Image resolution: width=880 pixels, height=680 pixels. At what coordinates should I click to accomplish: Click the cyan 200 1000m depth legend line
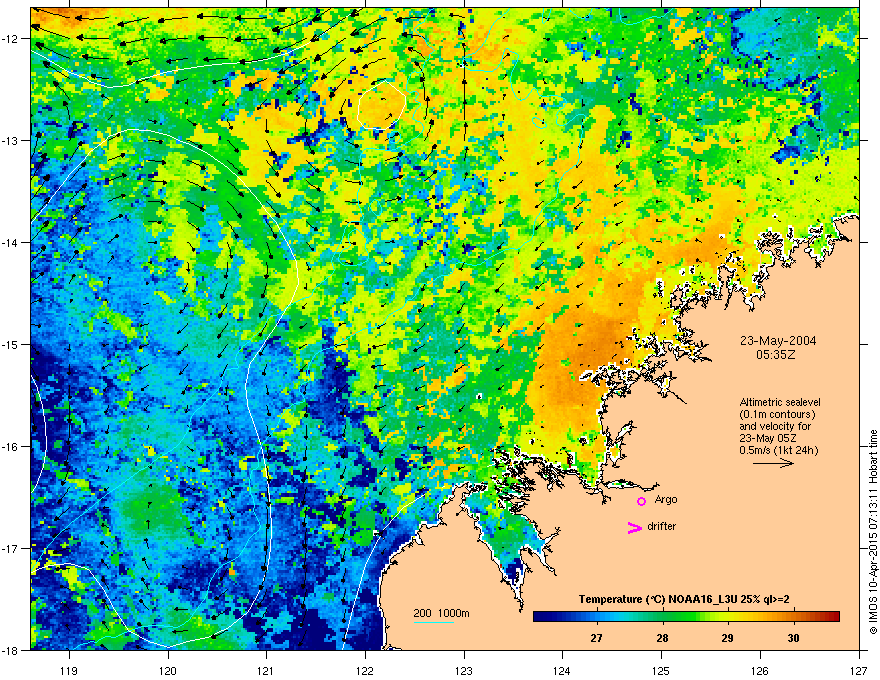pyautogui.click(x=434, y=622)
